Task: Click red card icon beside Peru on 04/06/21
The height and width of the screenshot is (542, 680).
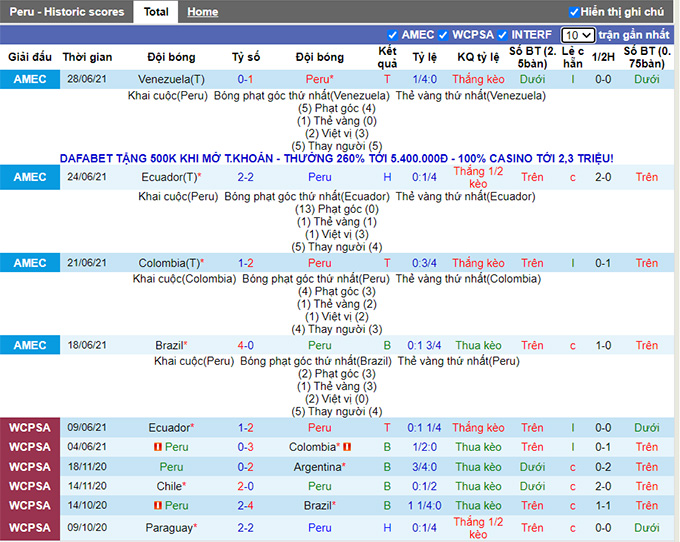Action: pos(157,447)
